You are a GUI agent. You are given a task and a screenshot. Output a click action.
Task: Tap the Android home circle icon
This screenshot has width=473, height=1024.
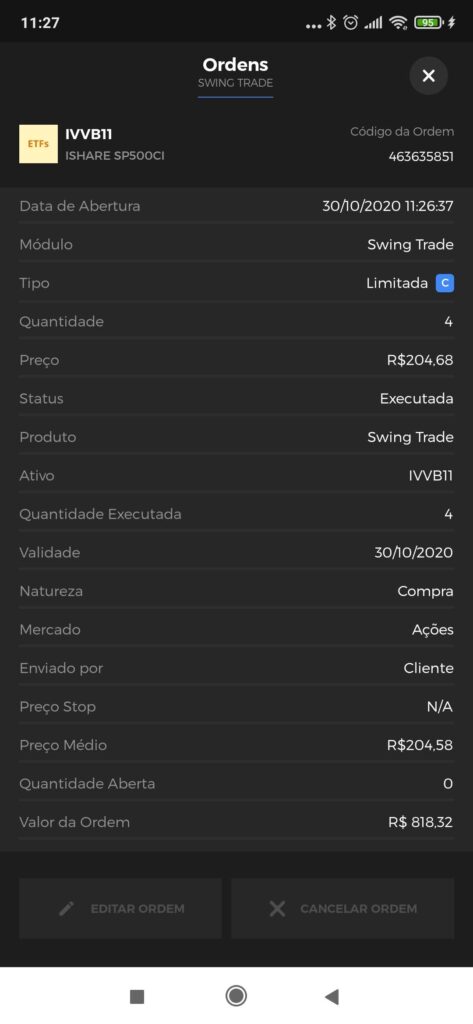tap(236, 996)
